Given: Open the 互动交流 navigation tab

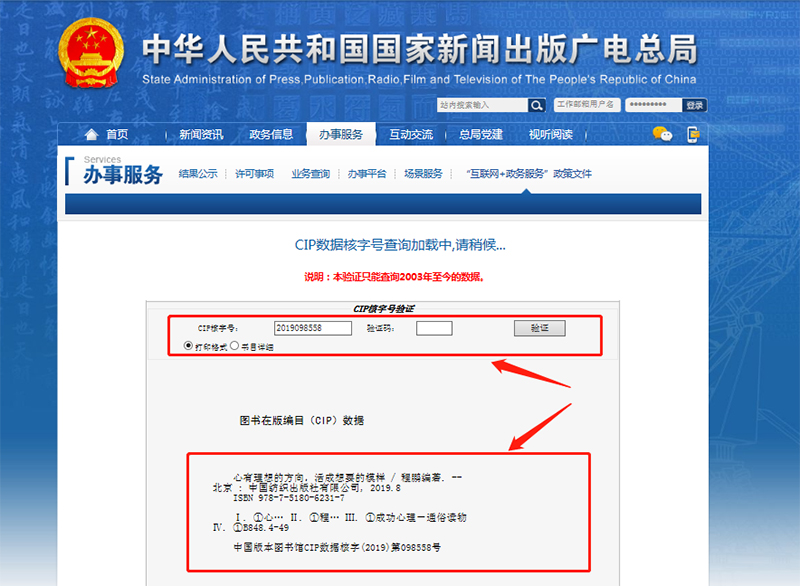Looking at the screenshot, I should pyautogui.click(x=411, y=135).
